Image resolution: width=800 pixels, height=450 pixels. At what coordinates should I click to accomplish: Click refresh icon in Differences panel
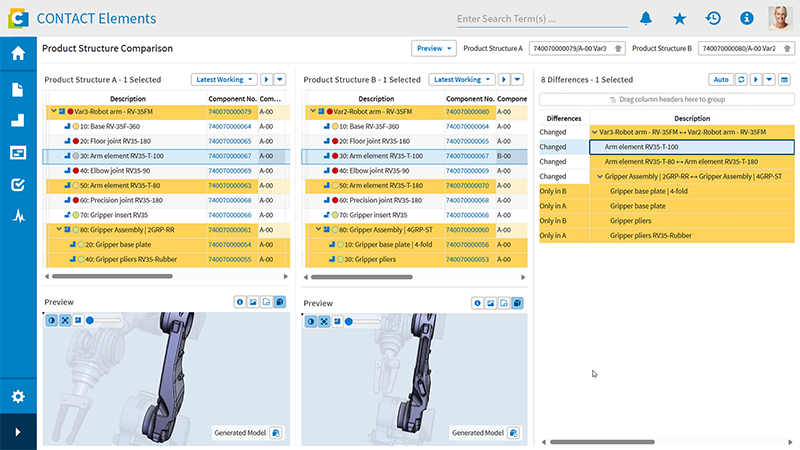click(741, 79)
